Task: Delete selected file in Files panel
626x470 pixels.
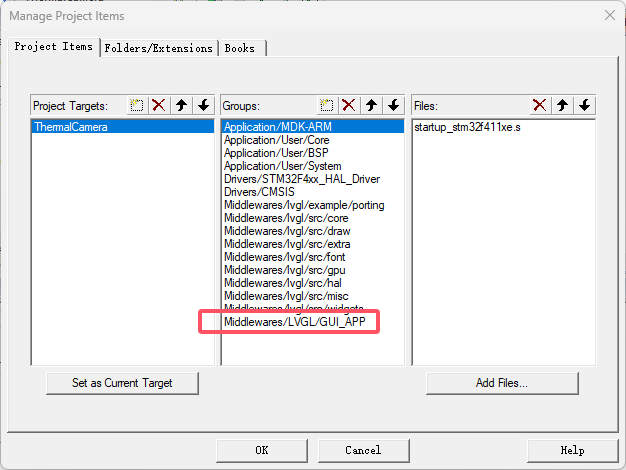Action: tap(539, 105)
